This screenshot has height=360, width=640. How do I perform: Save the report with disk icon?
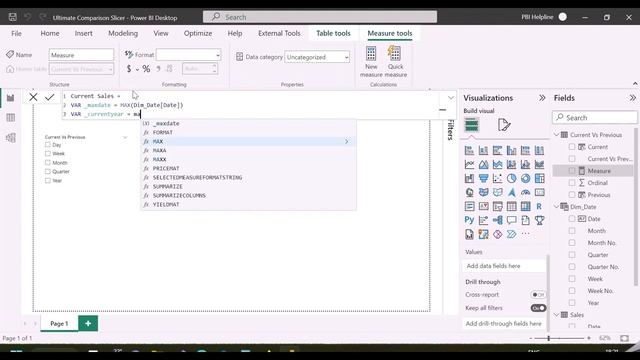pos(13,17)
